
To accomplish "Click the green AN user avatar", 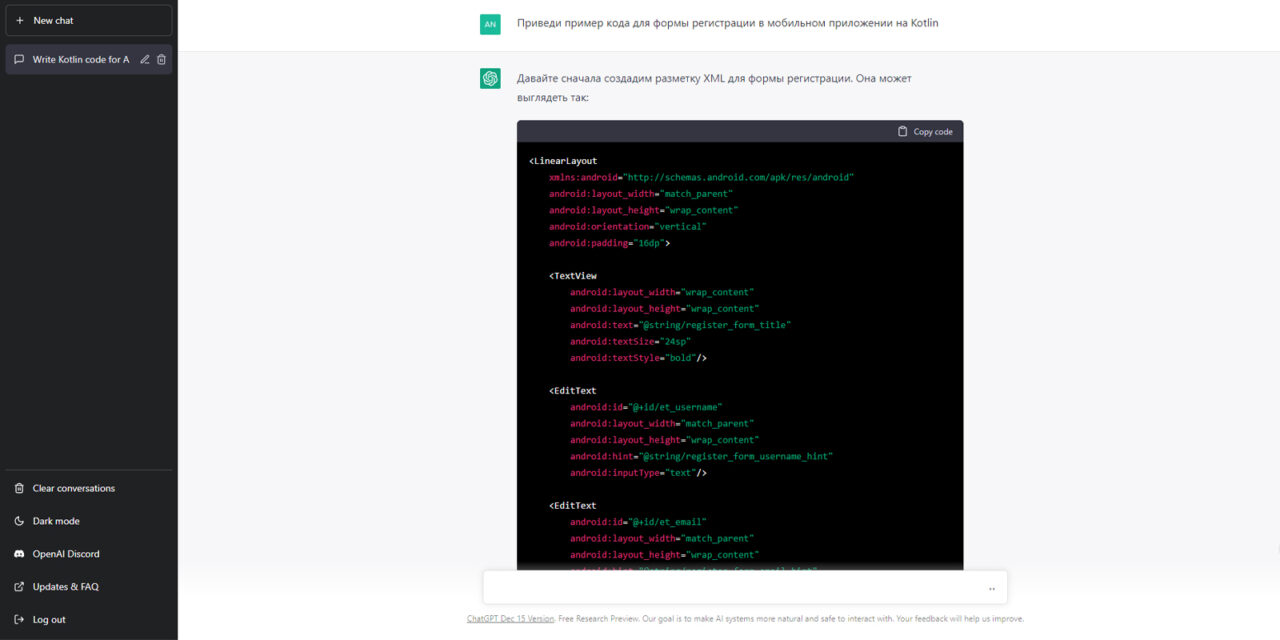I will (490, 24).
